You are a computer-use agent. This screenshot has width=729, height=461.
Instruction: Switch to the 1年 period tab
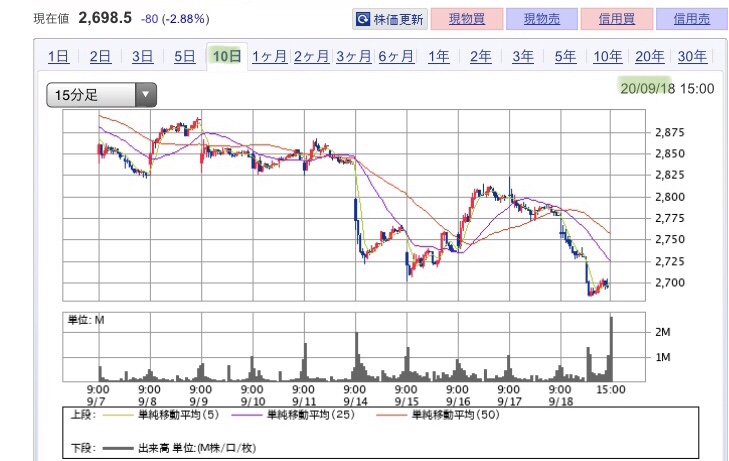(438, 57)
